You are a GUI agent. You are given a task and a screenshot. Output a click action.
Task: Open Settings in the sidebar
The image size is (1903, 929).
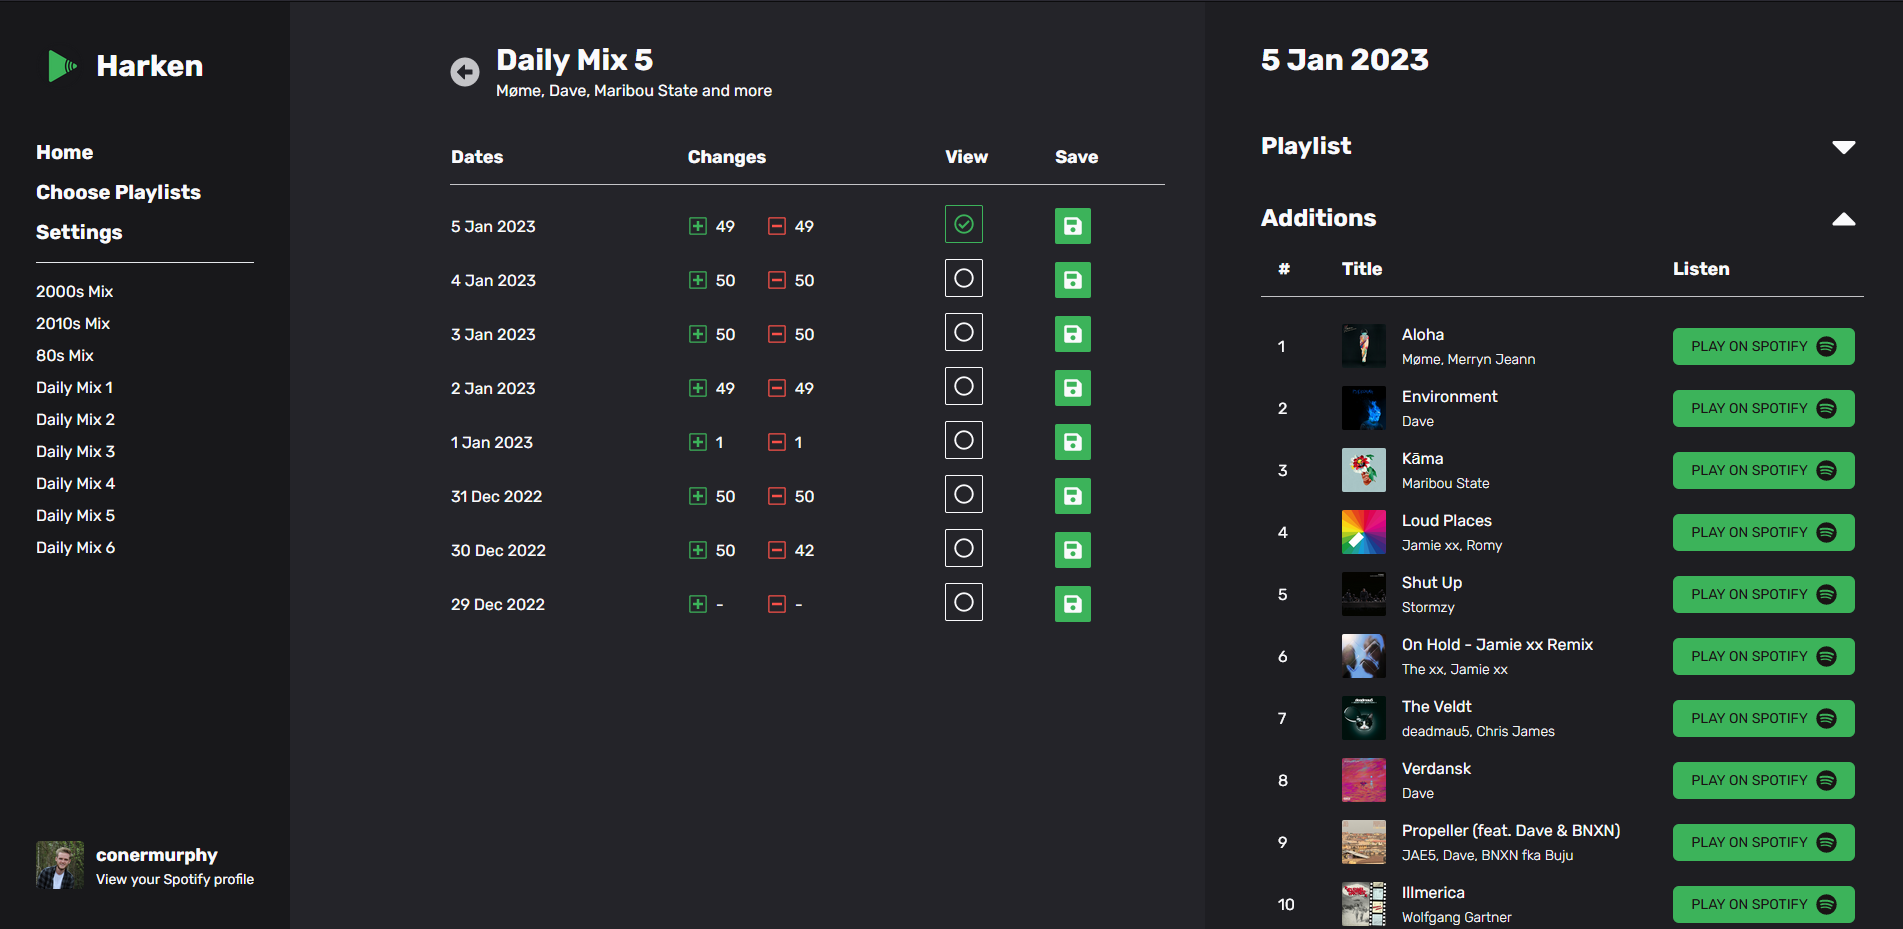[x=79, y=232]
